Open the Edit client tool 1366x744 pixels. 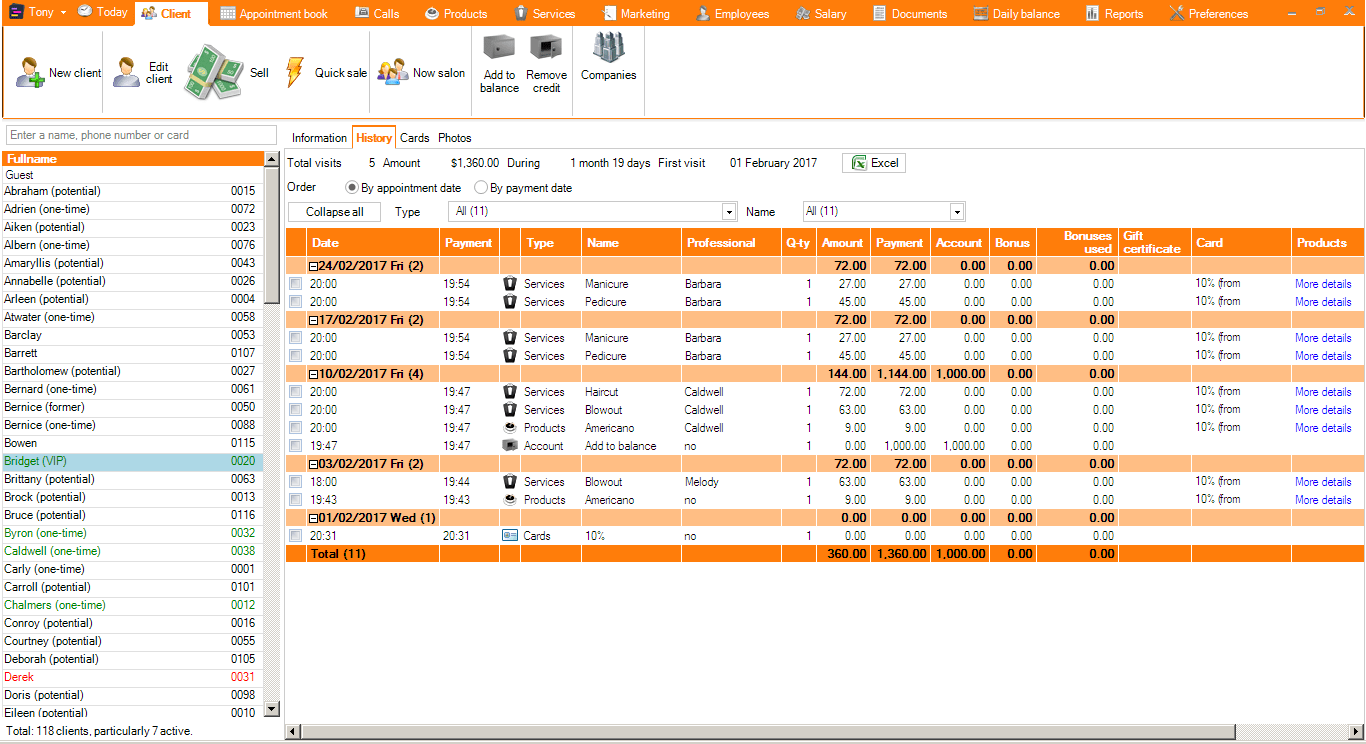(143, 72)
